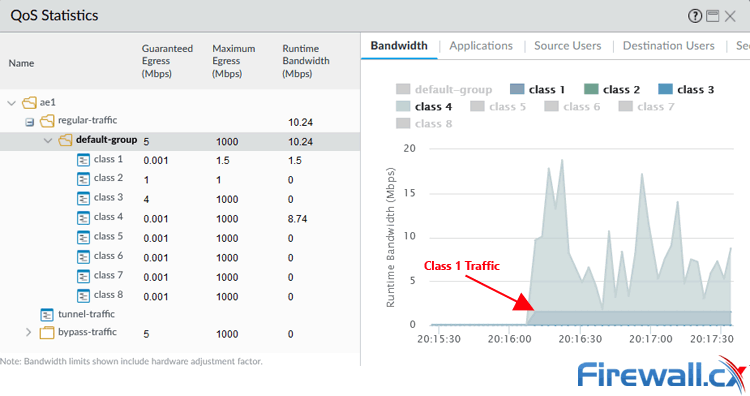Click the class 5 node icon
The height and width of the screenshot is (396, 750).
click(83, 238)
